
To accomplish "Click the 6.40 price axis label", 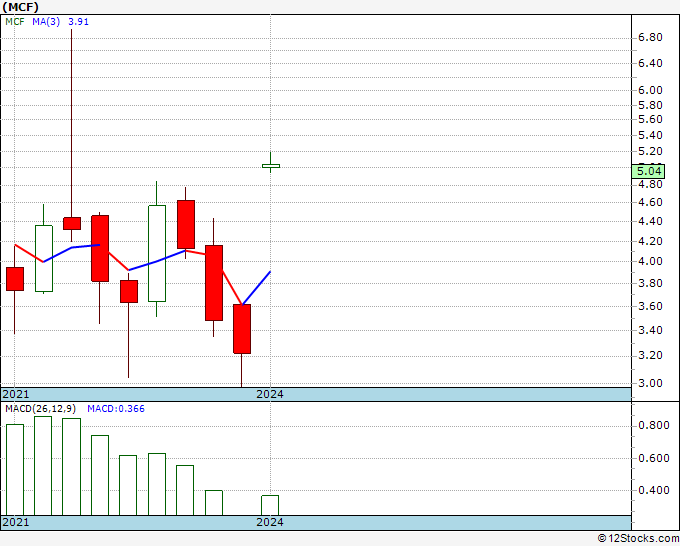I will pos(650,63).
